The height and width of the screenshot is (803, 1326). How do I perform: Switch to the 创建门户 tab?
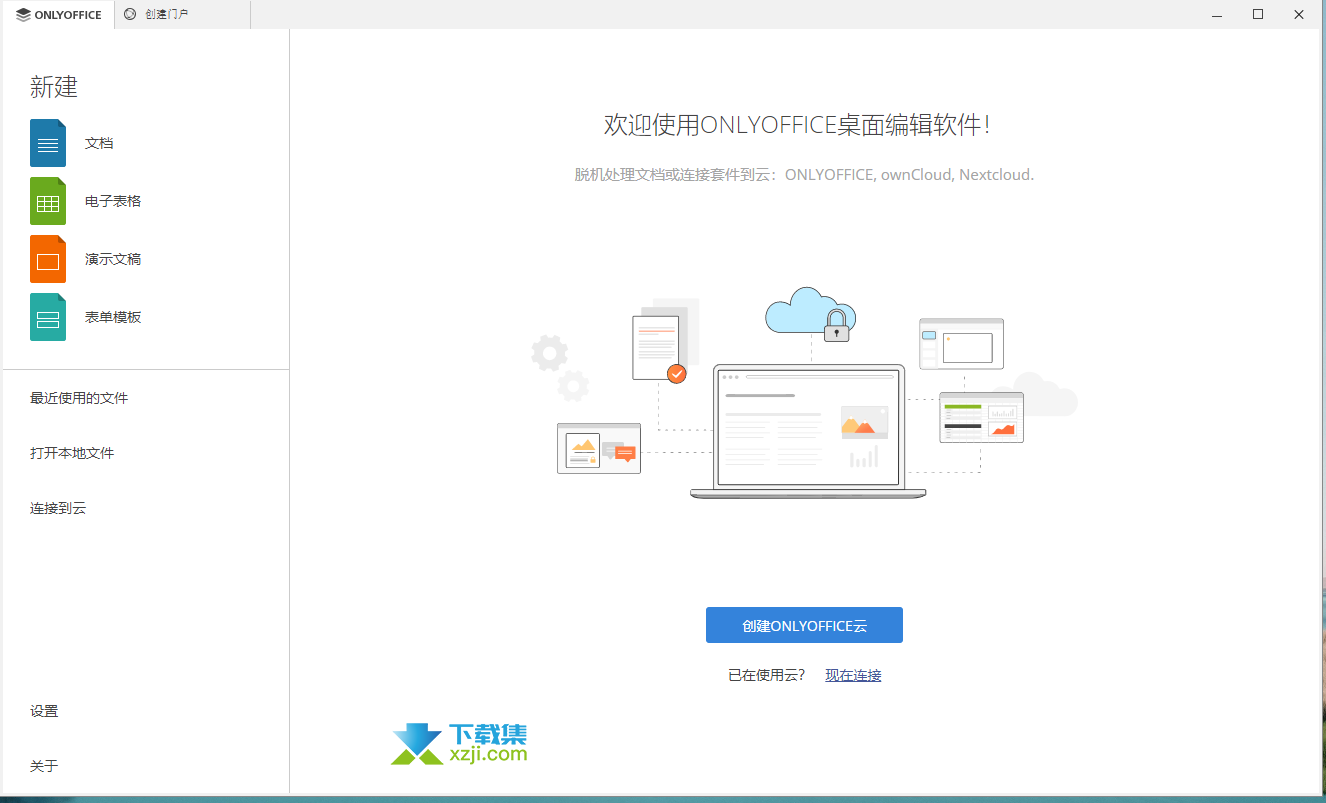point(181,15)
